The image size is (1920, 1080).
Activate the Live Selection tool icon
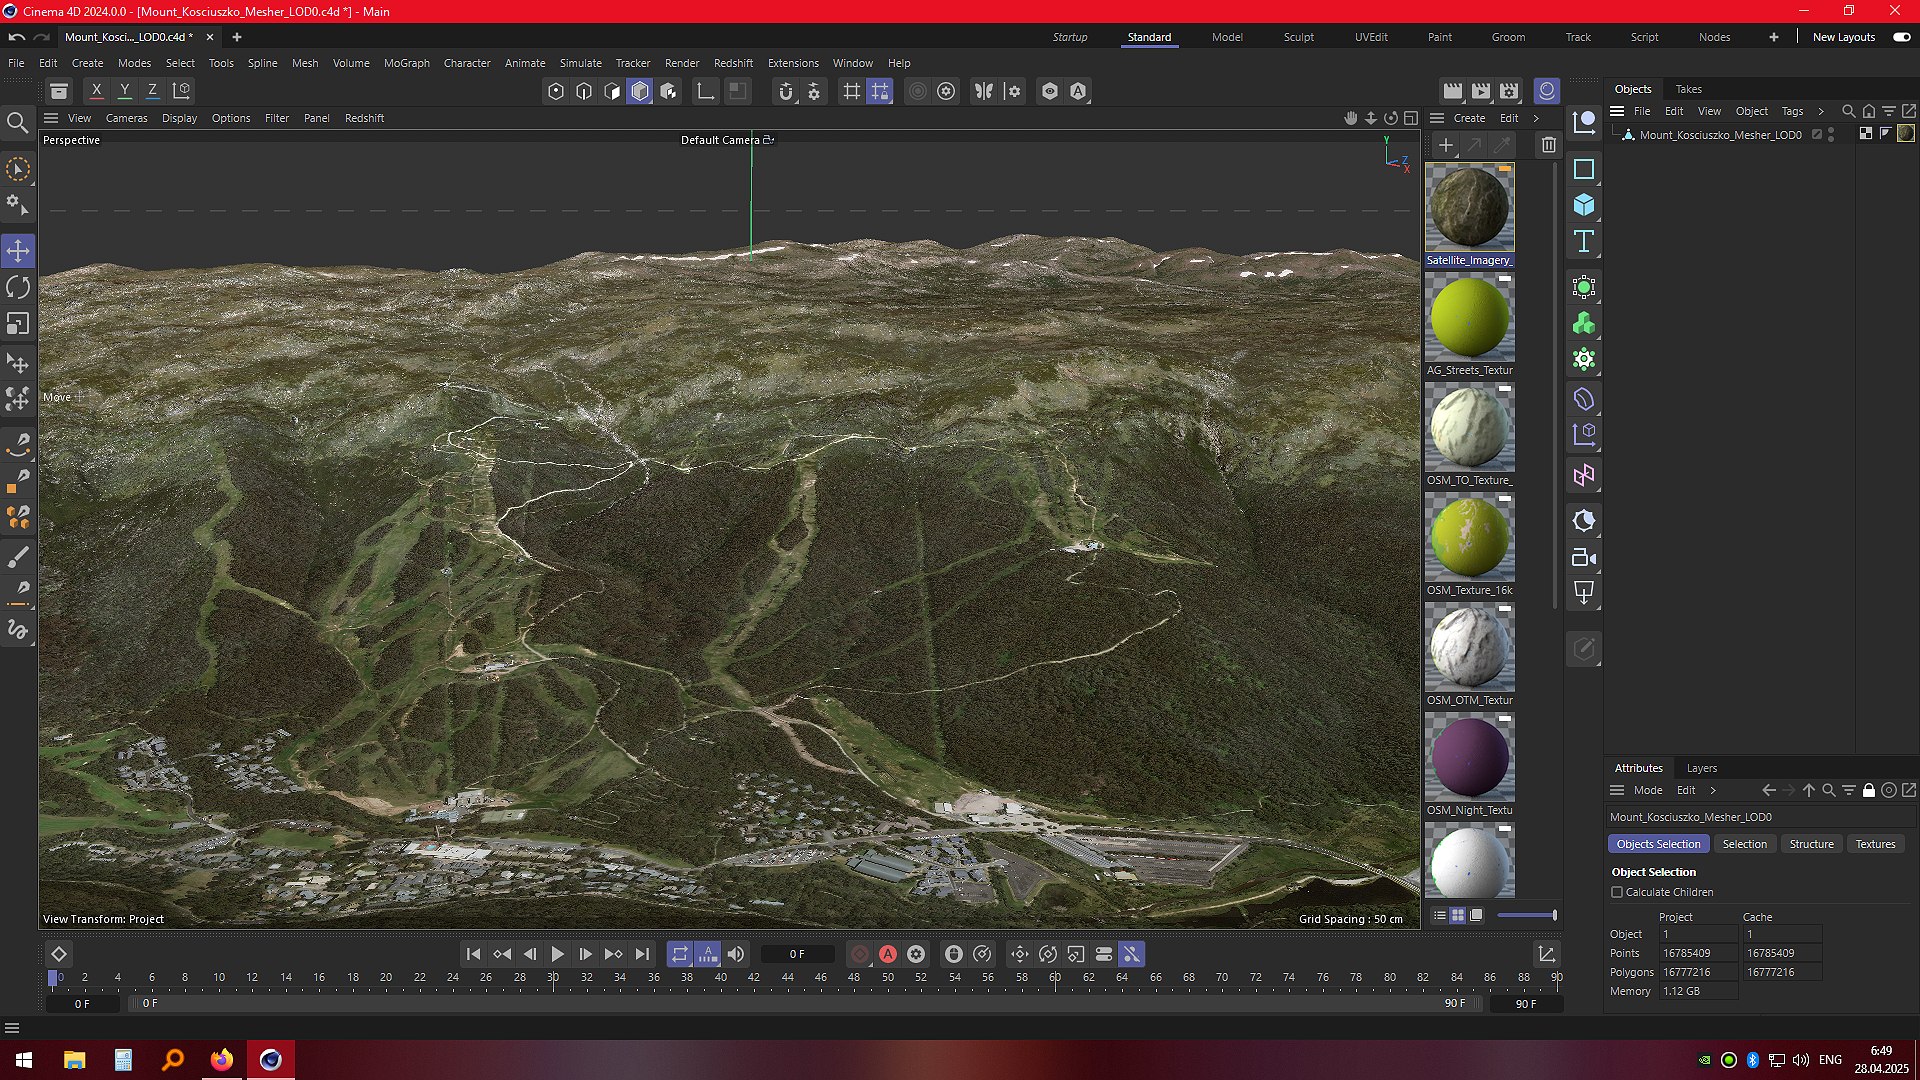(x=18, y=169)
